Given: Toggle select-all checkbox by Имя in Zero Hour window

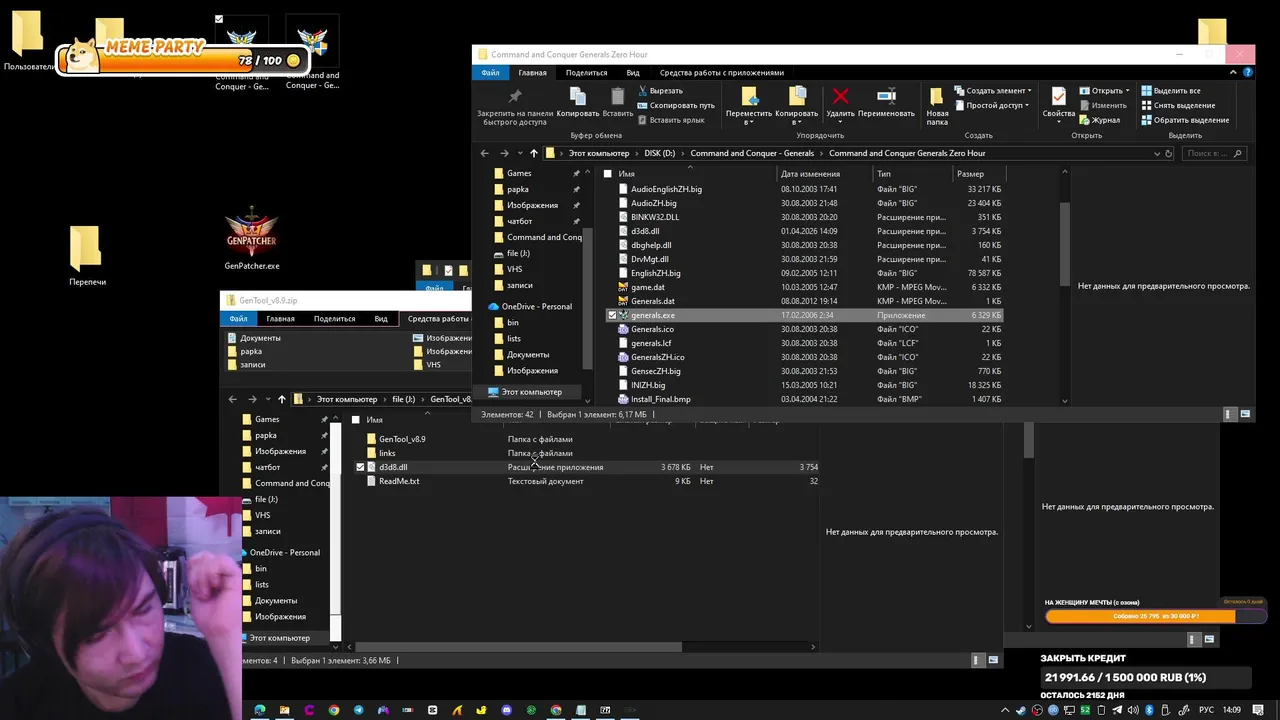Looking at the screenshot, I should click(607, 174).
